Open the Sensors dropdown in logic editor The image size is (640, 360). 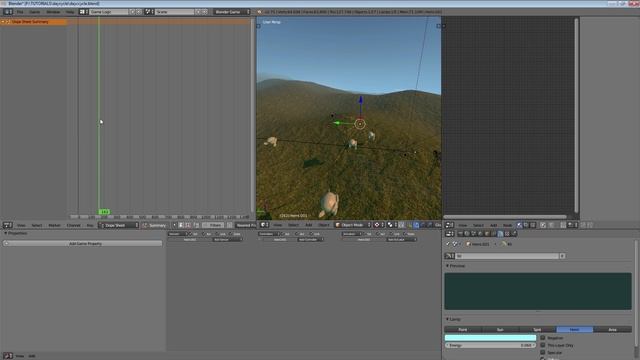(178, 234)
